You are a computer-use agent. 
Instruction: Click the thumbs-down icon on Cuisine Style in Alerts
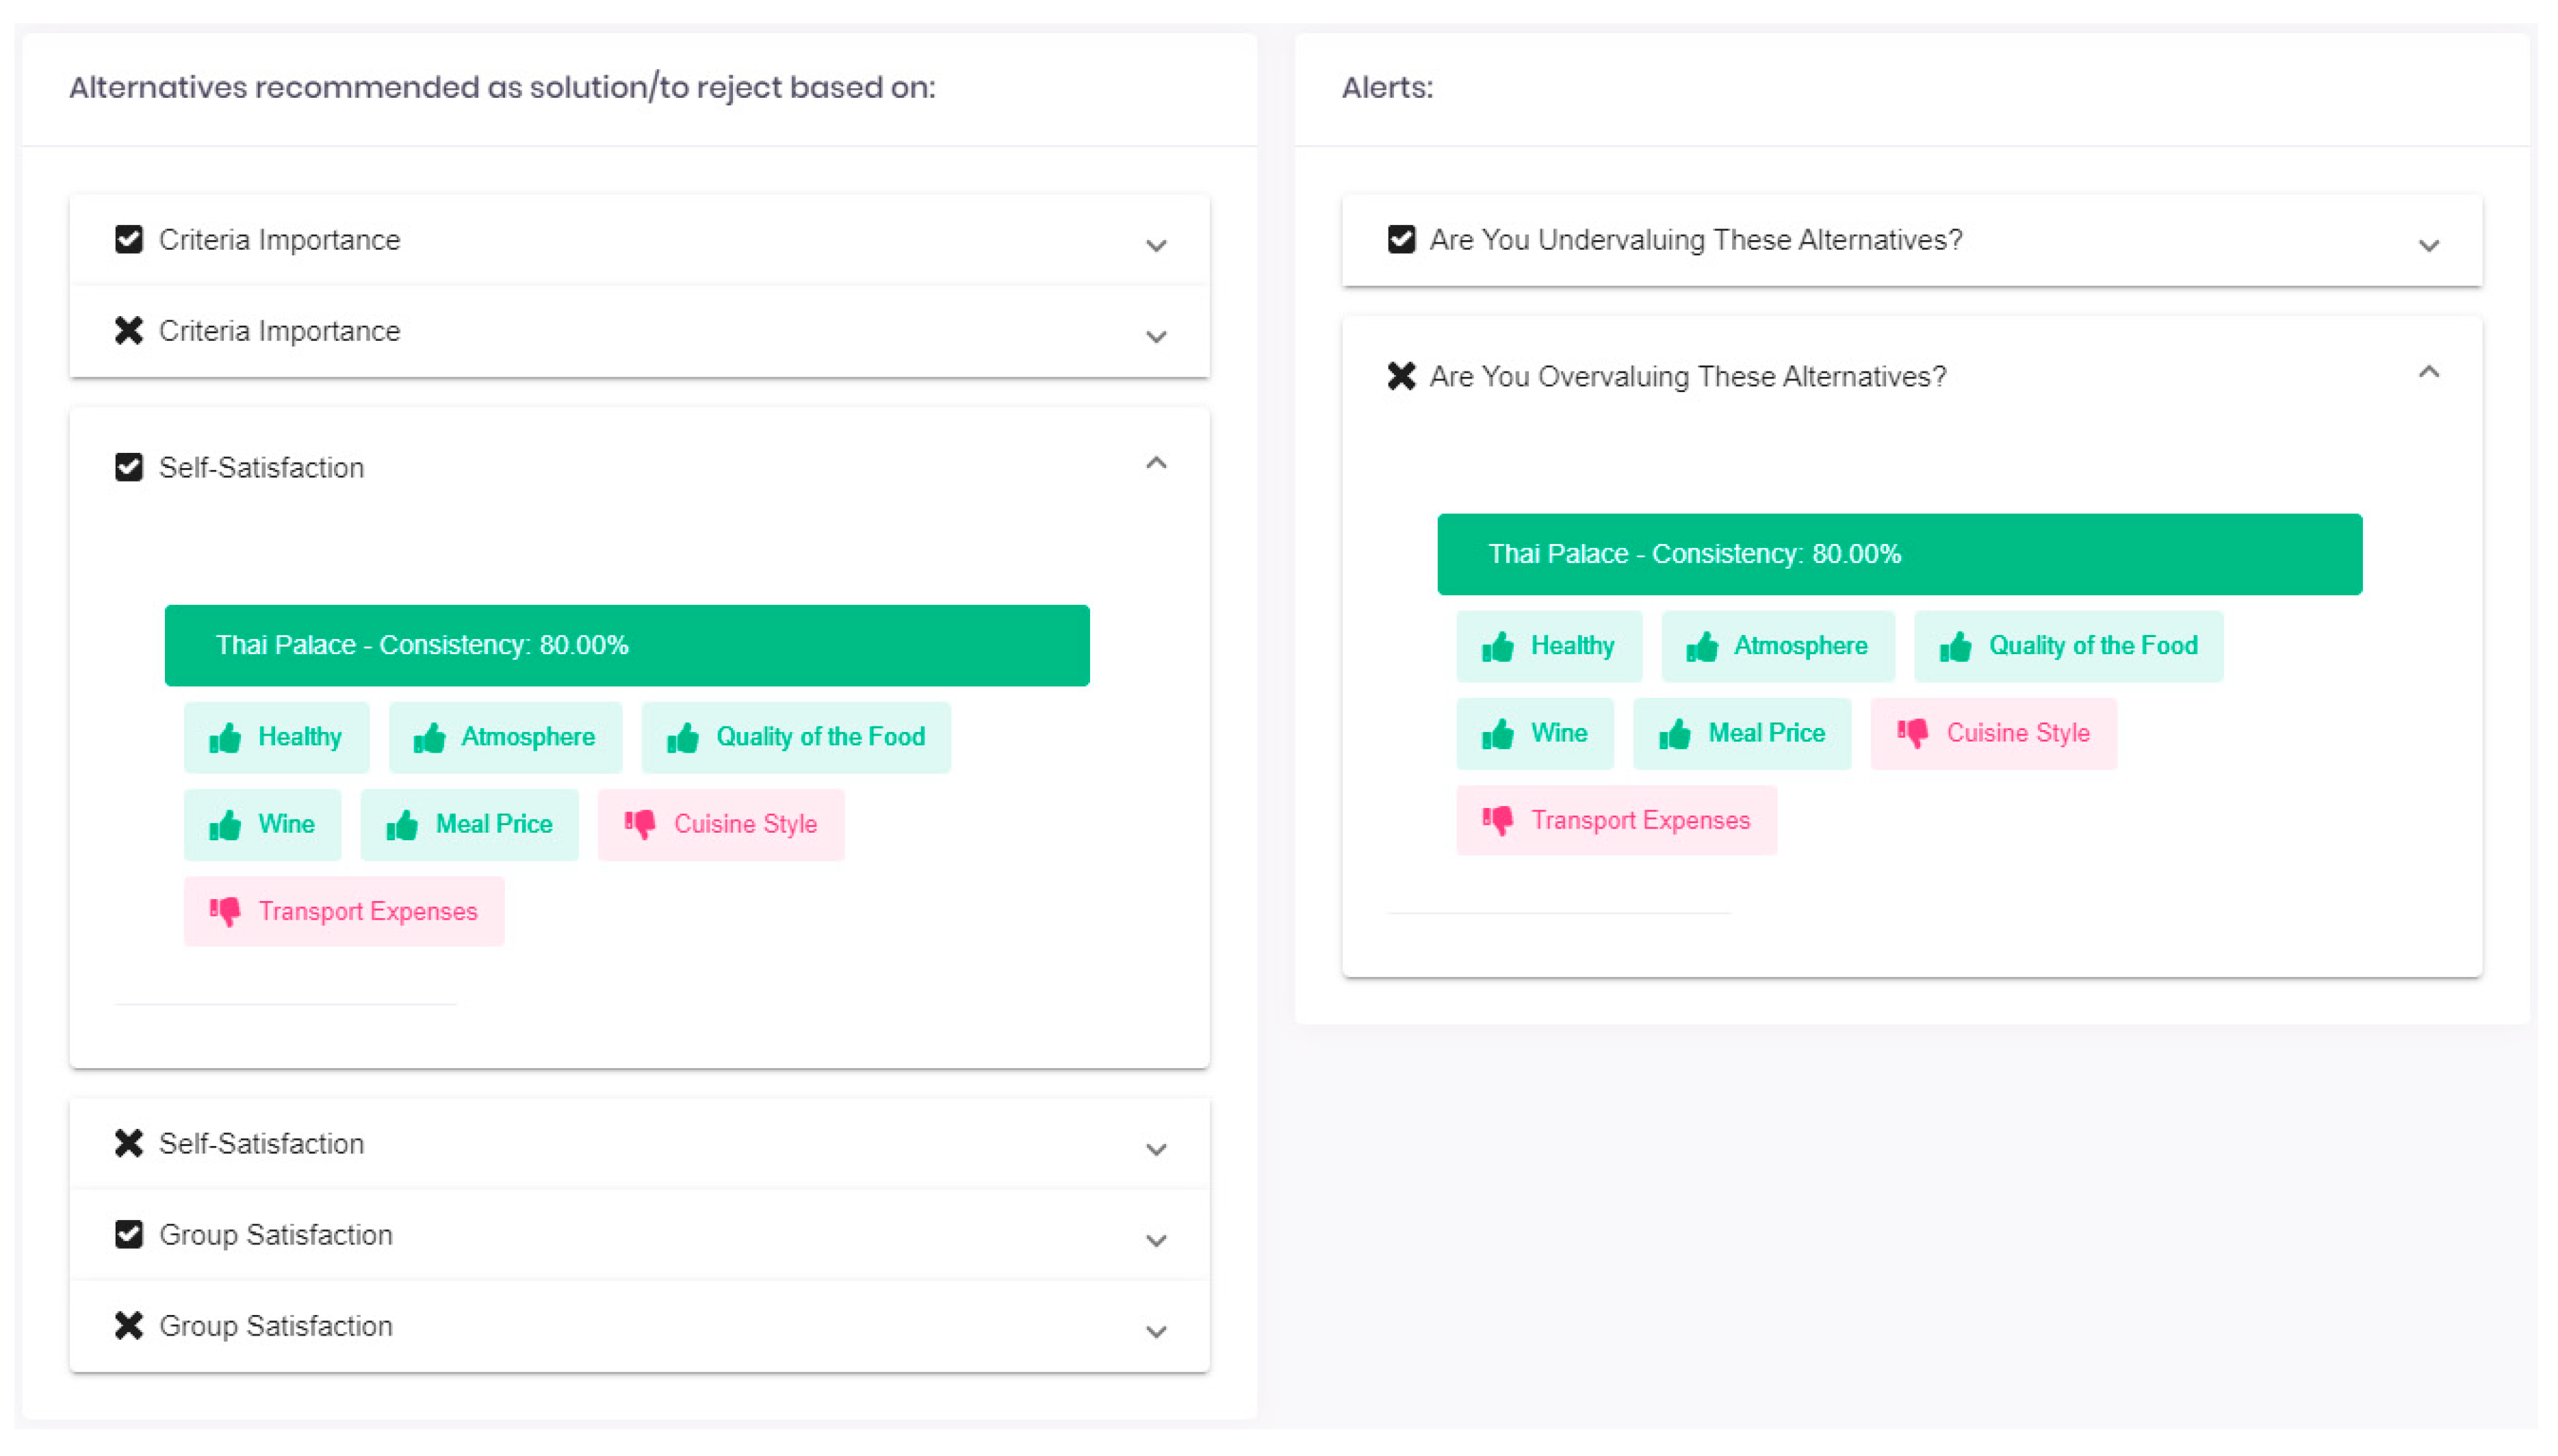tap(1912, 733)
